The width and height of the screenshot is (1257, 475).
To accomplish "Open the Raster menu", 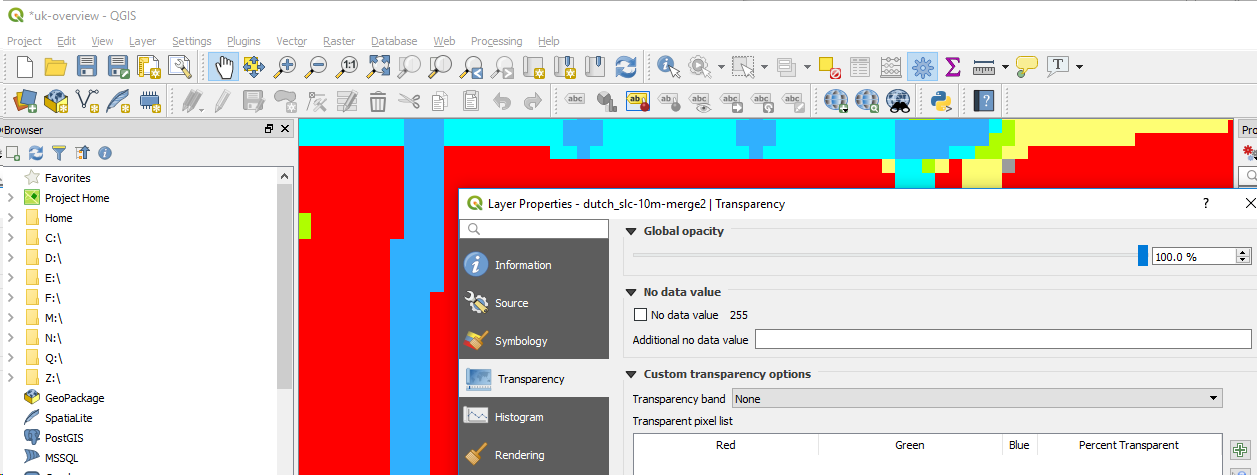I will point(339,41).
